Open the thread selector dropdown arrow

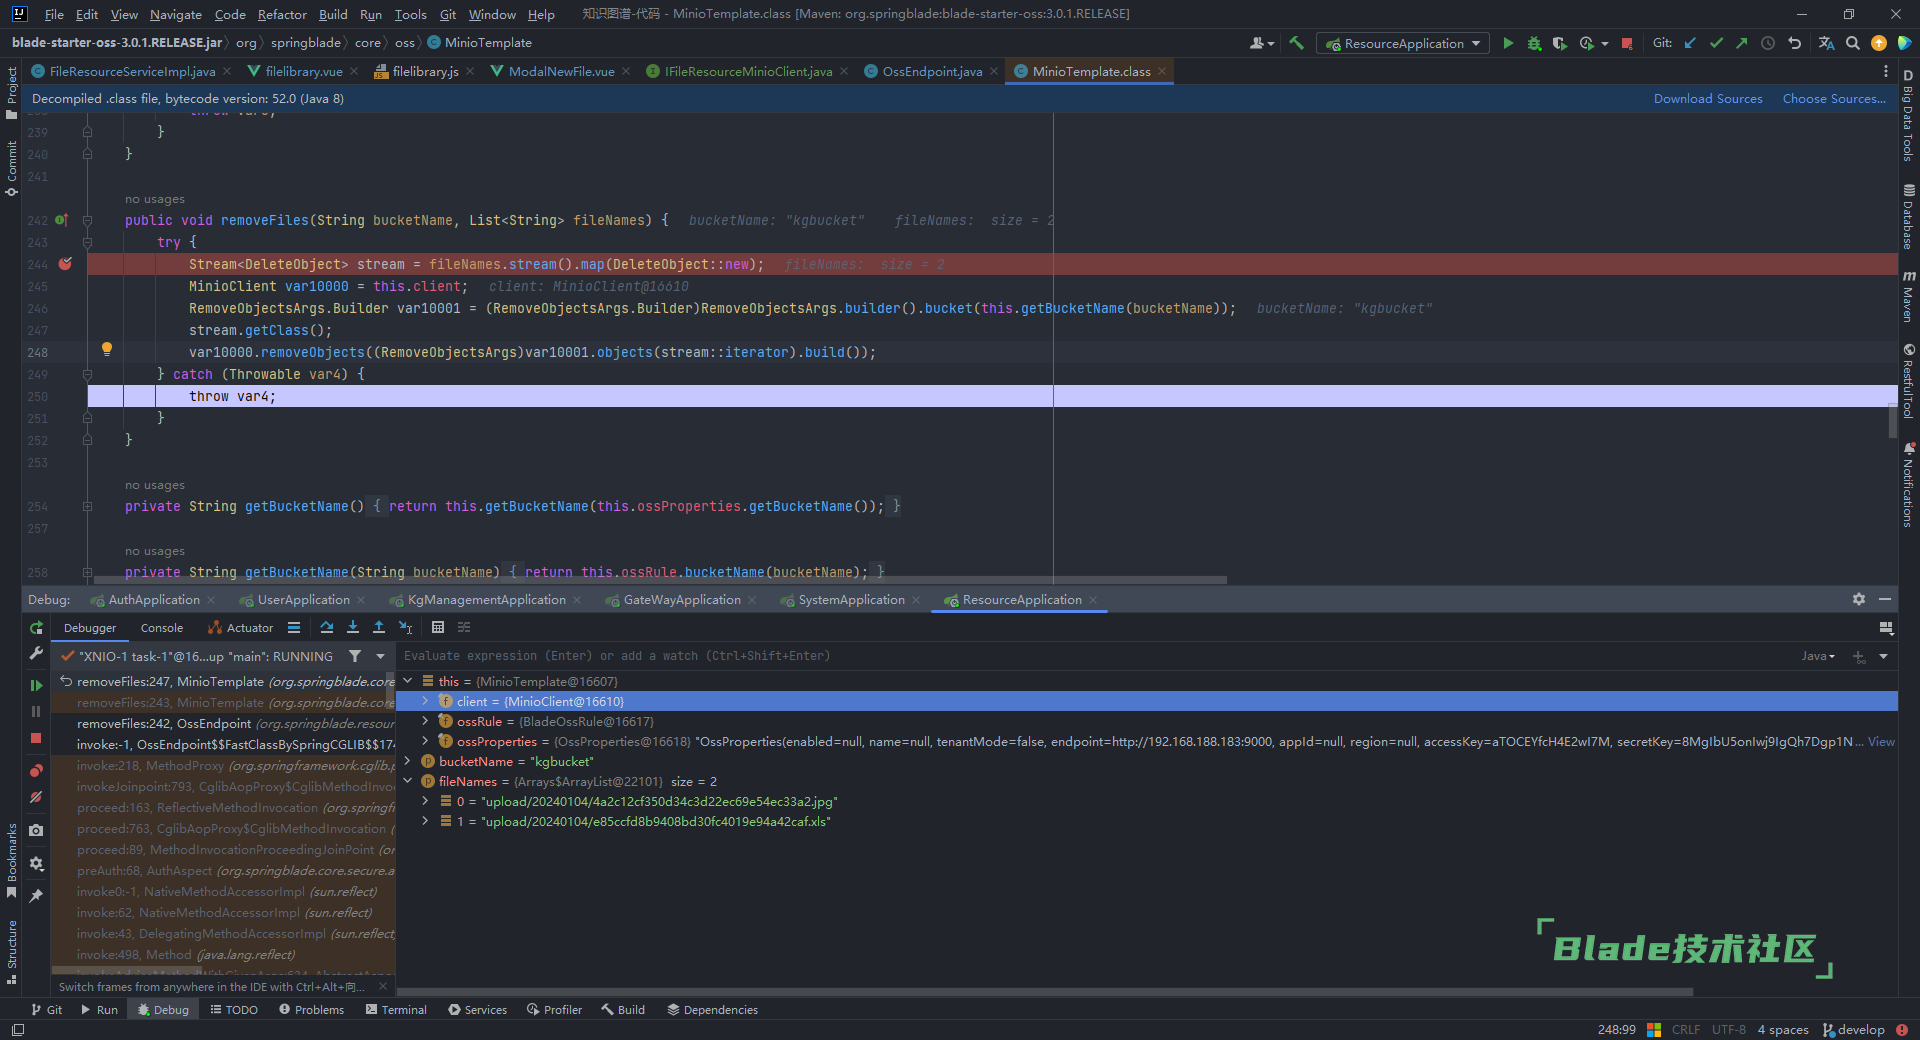(x=380, y=656)
